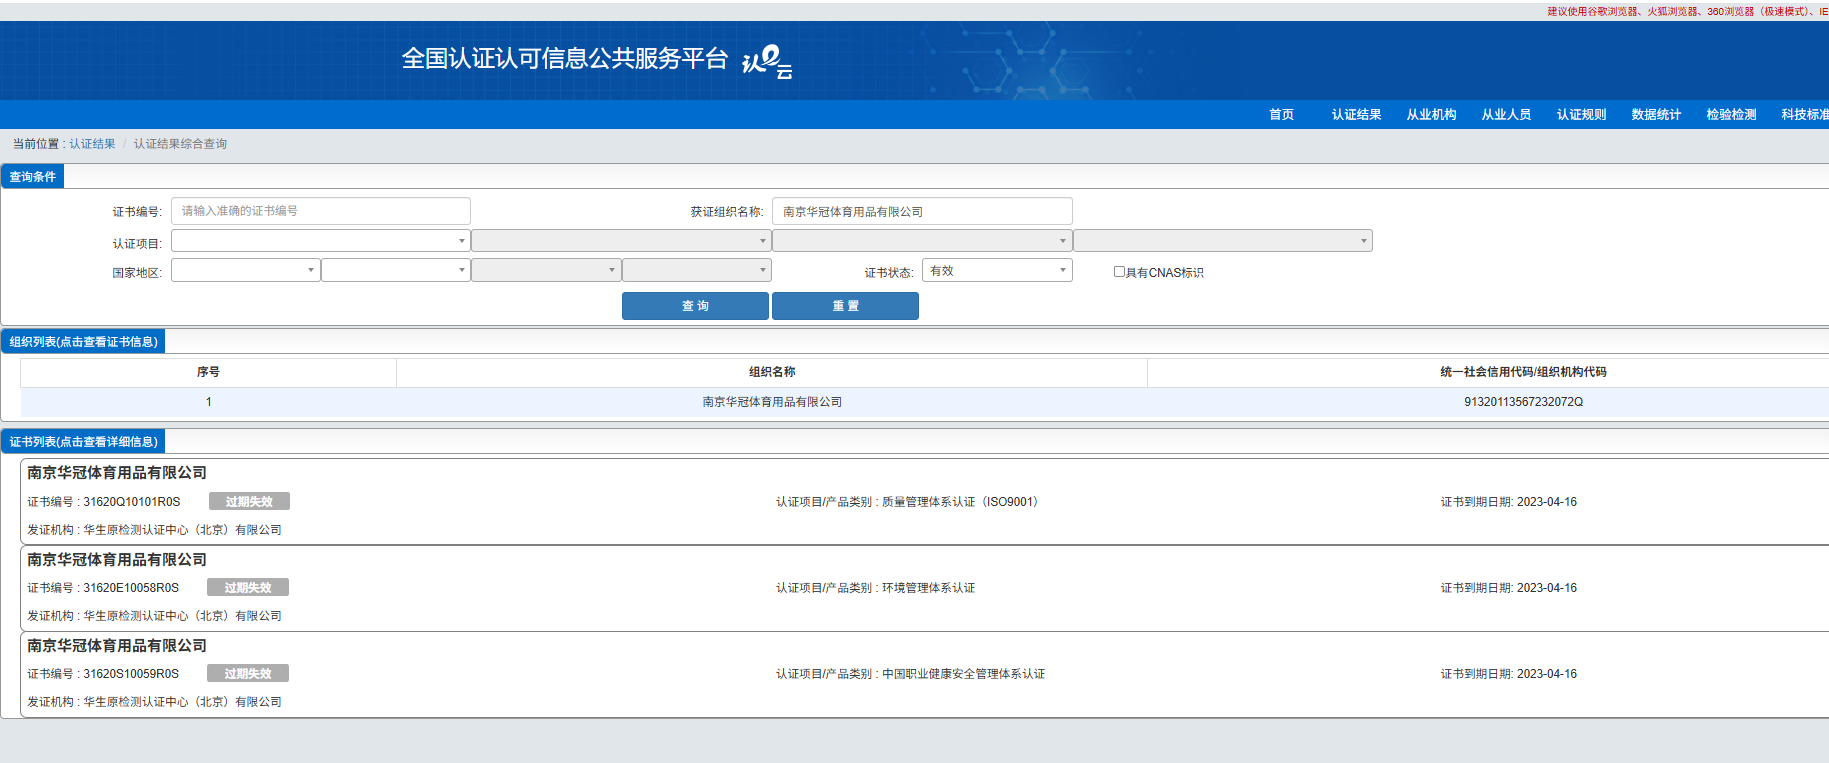The height and width of the screenshot is (763, 1829).
Task: Click the 认e云 logo in header
Action: tap(767, 61)
